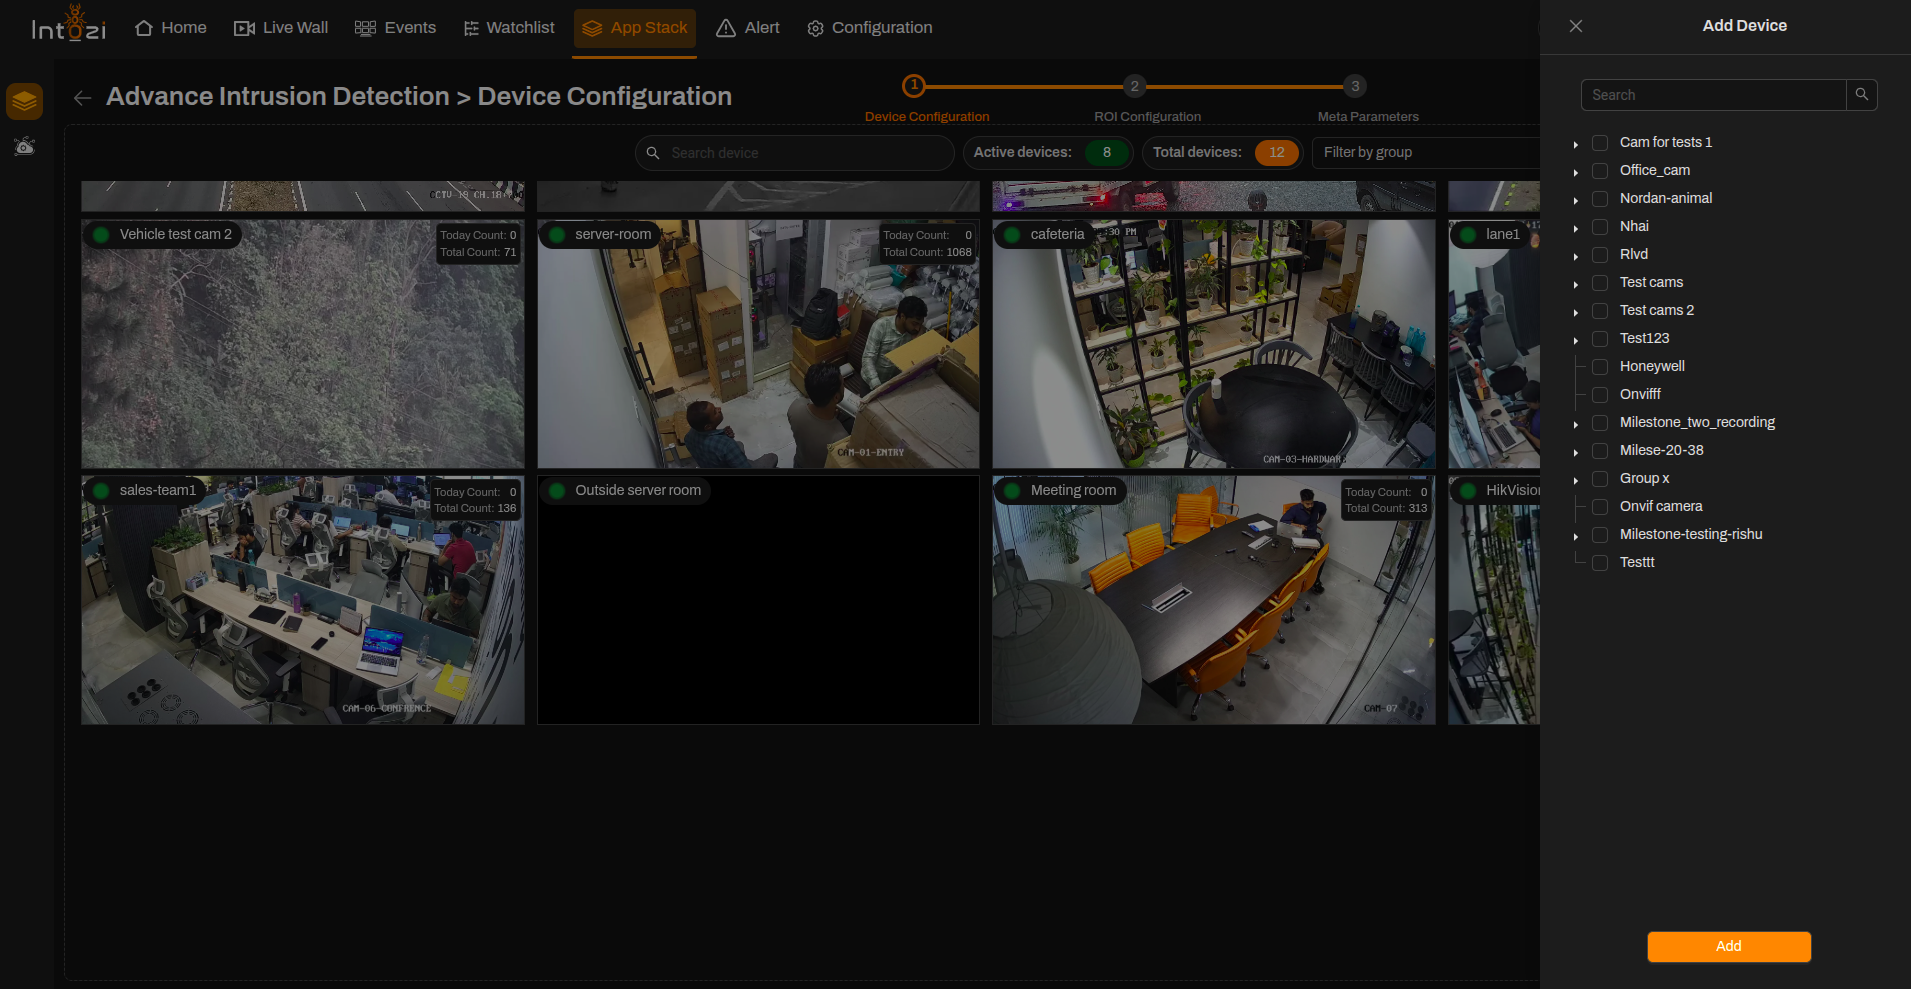
Task: Expand the Milestone_two_recording tree node
Action: tap(1576, 424)
